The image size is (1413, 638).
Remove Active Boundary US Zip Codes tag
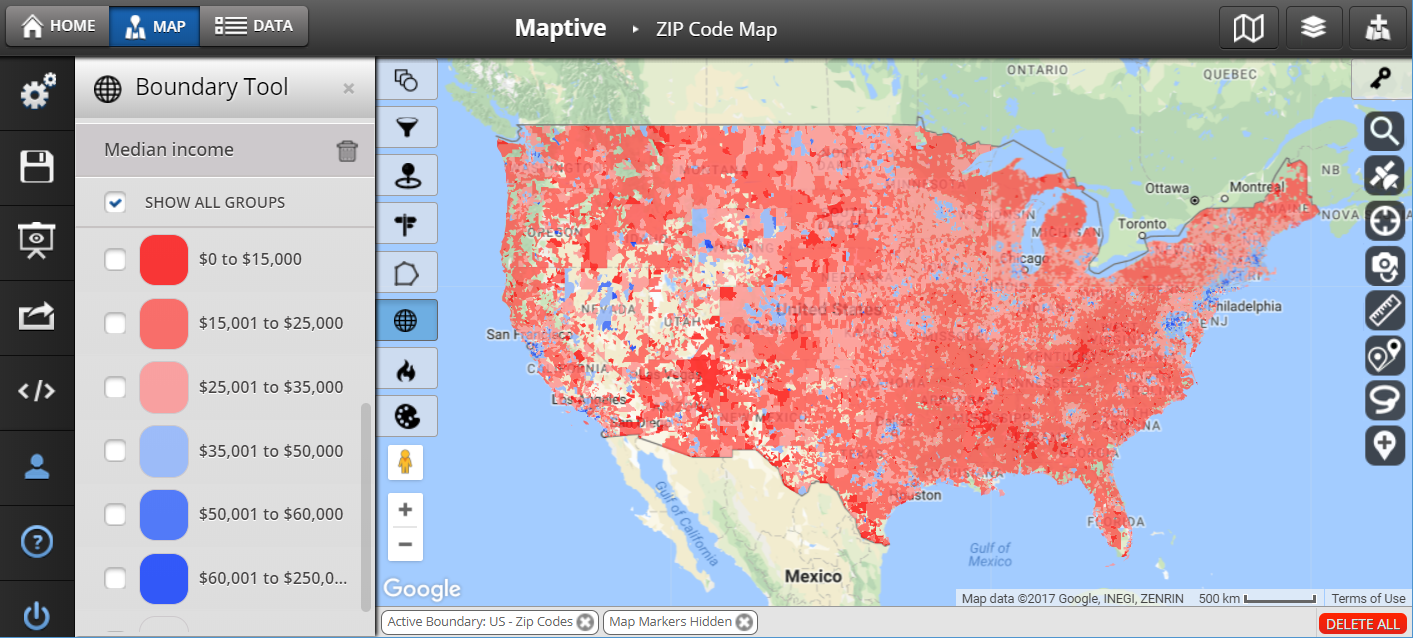[586, 622]
